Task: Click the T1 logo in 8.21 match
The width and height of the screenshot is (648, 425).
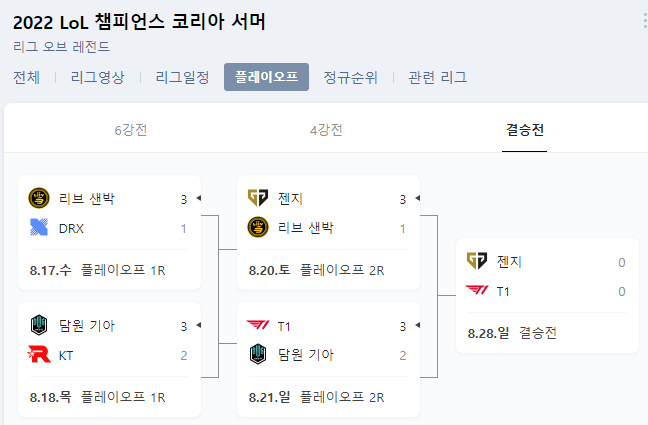Action: pos(258,325)
